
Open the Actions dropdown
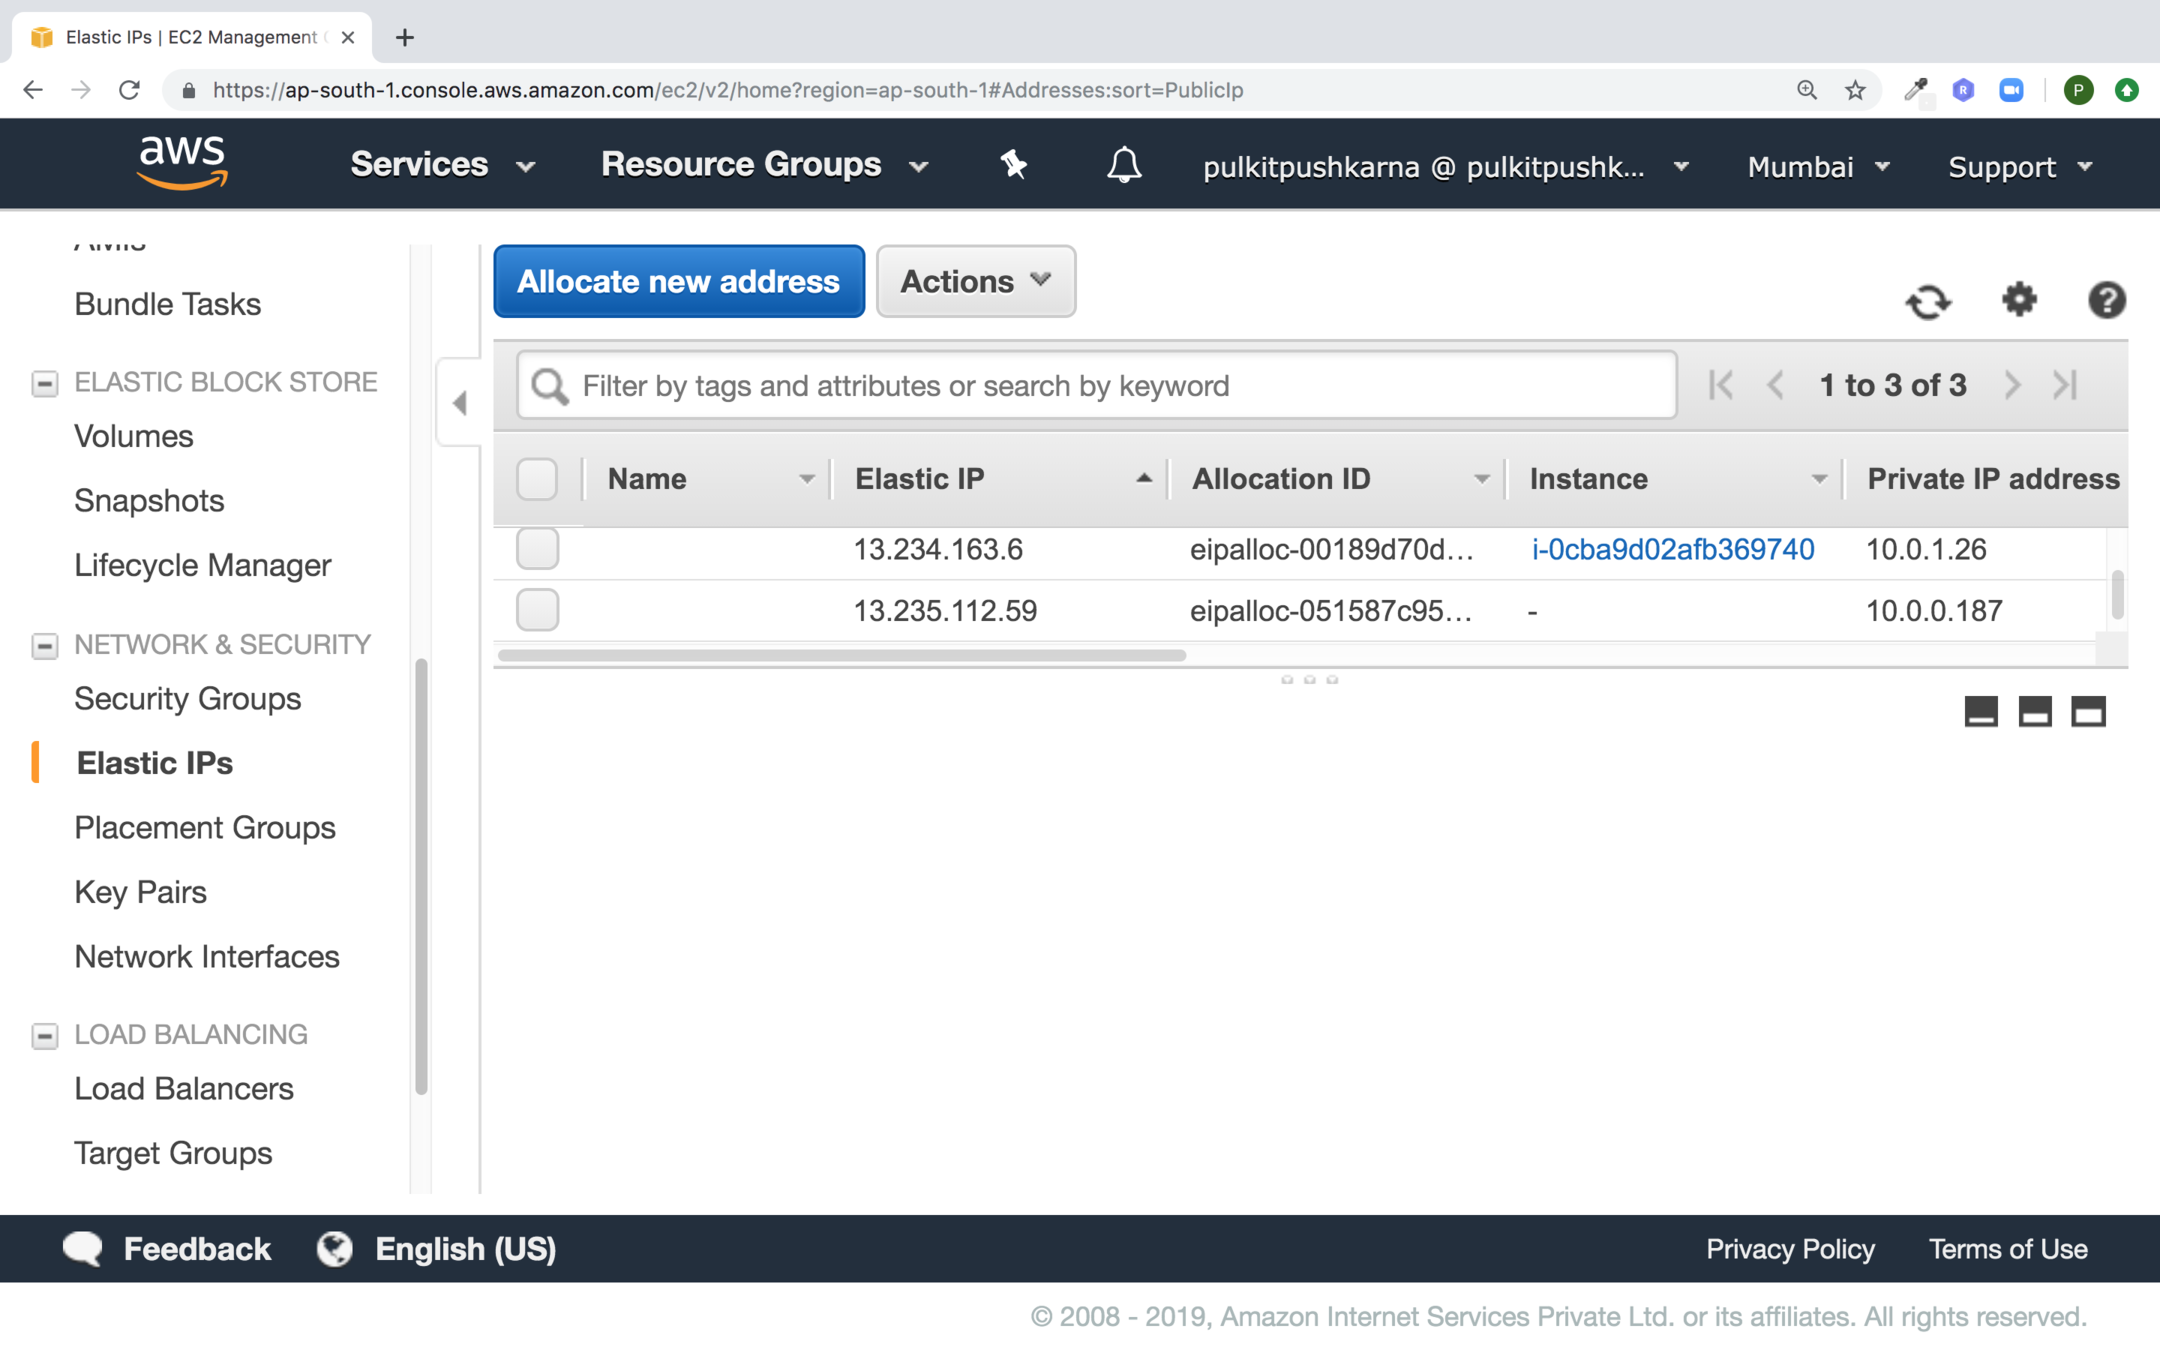[976, 281]
